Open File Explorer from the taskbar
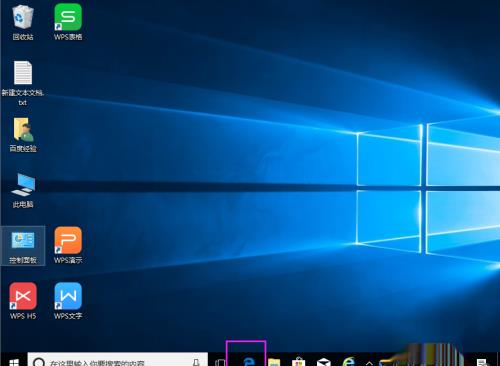Viewport: 500px width, 366px height. point(274,362)
